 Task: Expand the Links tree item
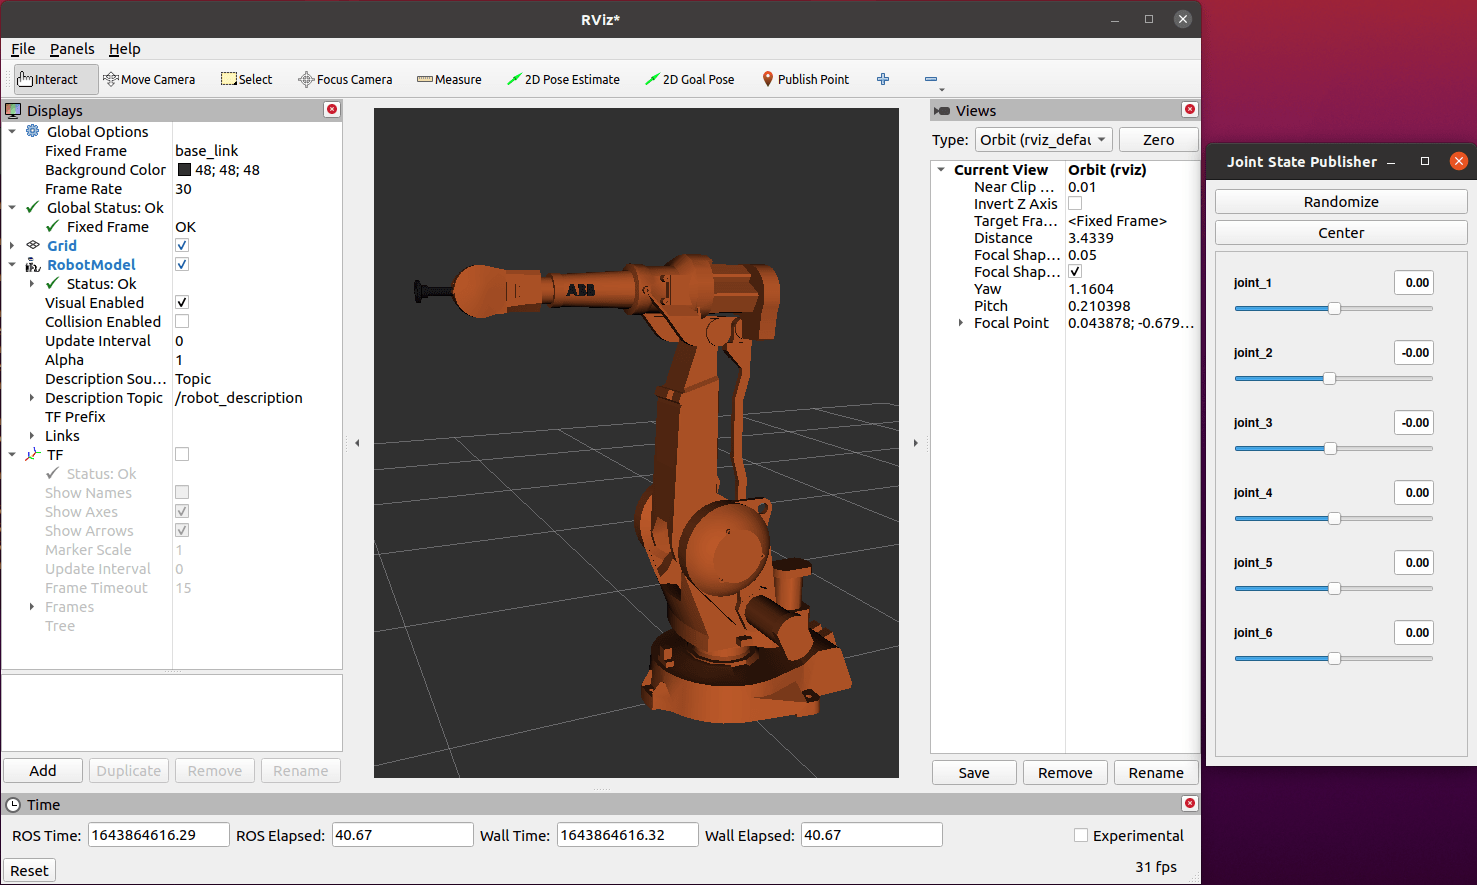point(31,436)
